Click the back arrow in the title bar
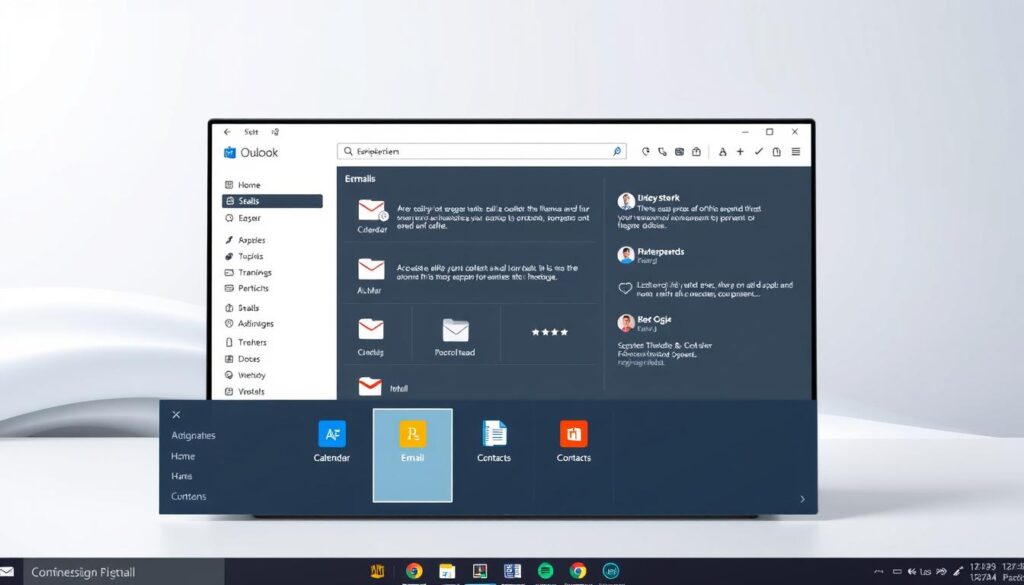This screenshot has width=1024, height=585. pyautogui.click(x=227, y=132)
